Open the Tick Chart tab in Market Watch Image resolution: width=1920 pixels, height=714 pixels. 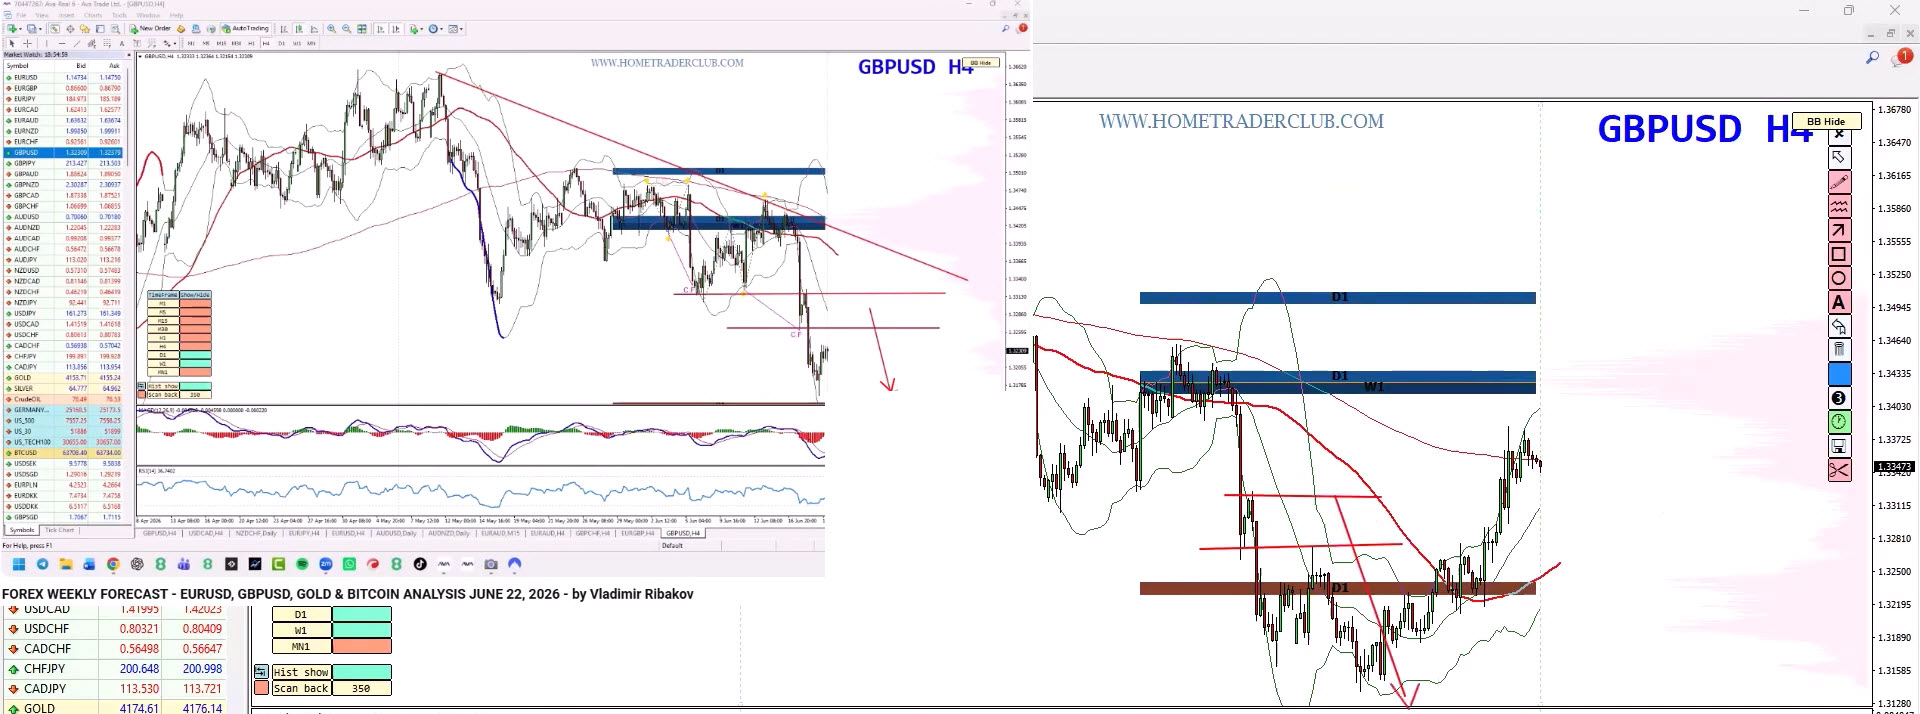pyautogui.click(x=59, y=530)
